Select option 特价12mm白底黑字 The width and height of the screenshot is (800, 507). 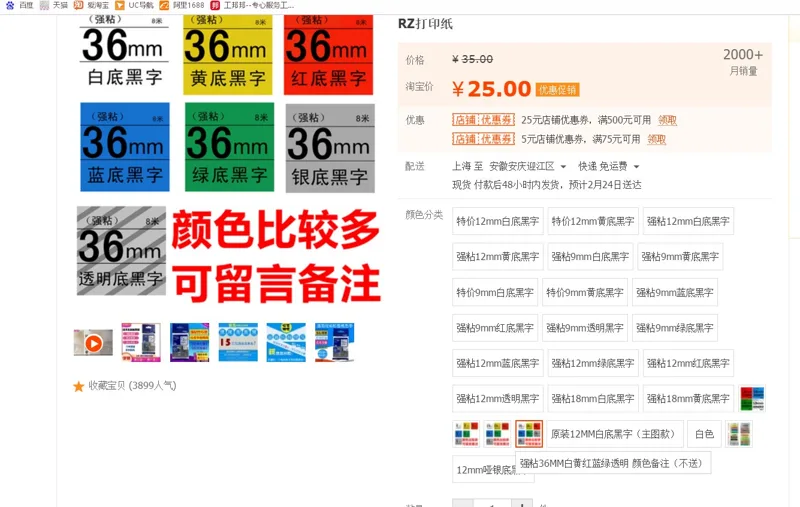[x=497, y=221]
